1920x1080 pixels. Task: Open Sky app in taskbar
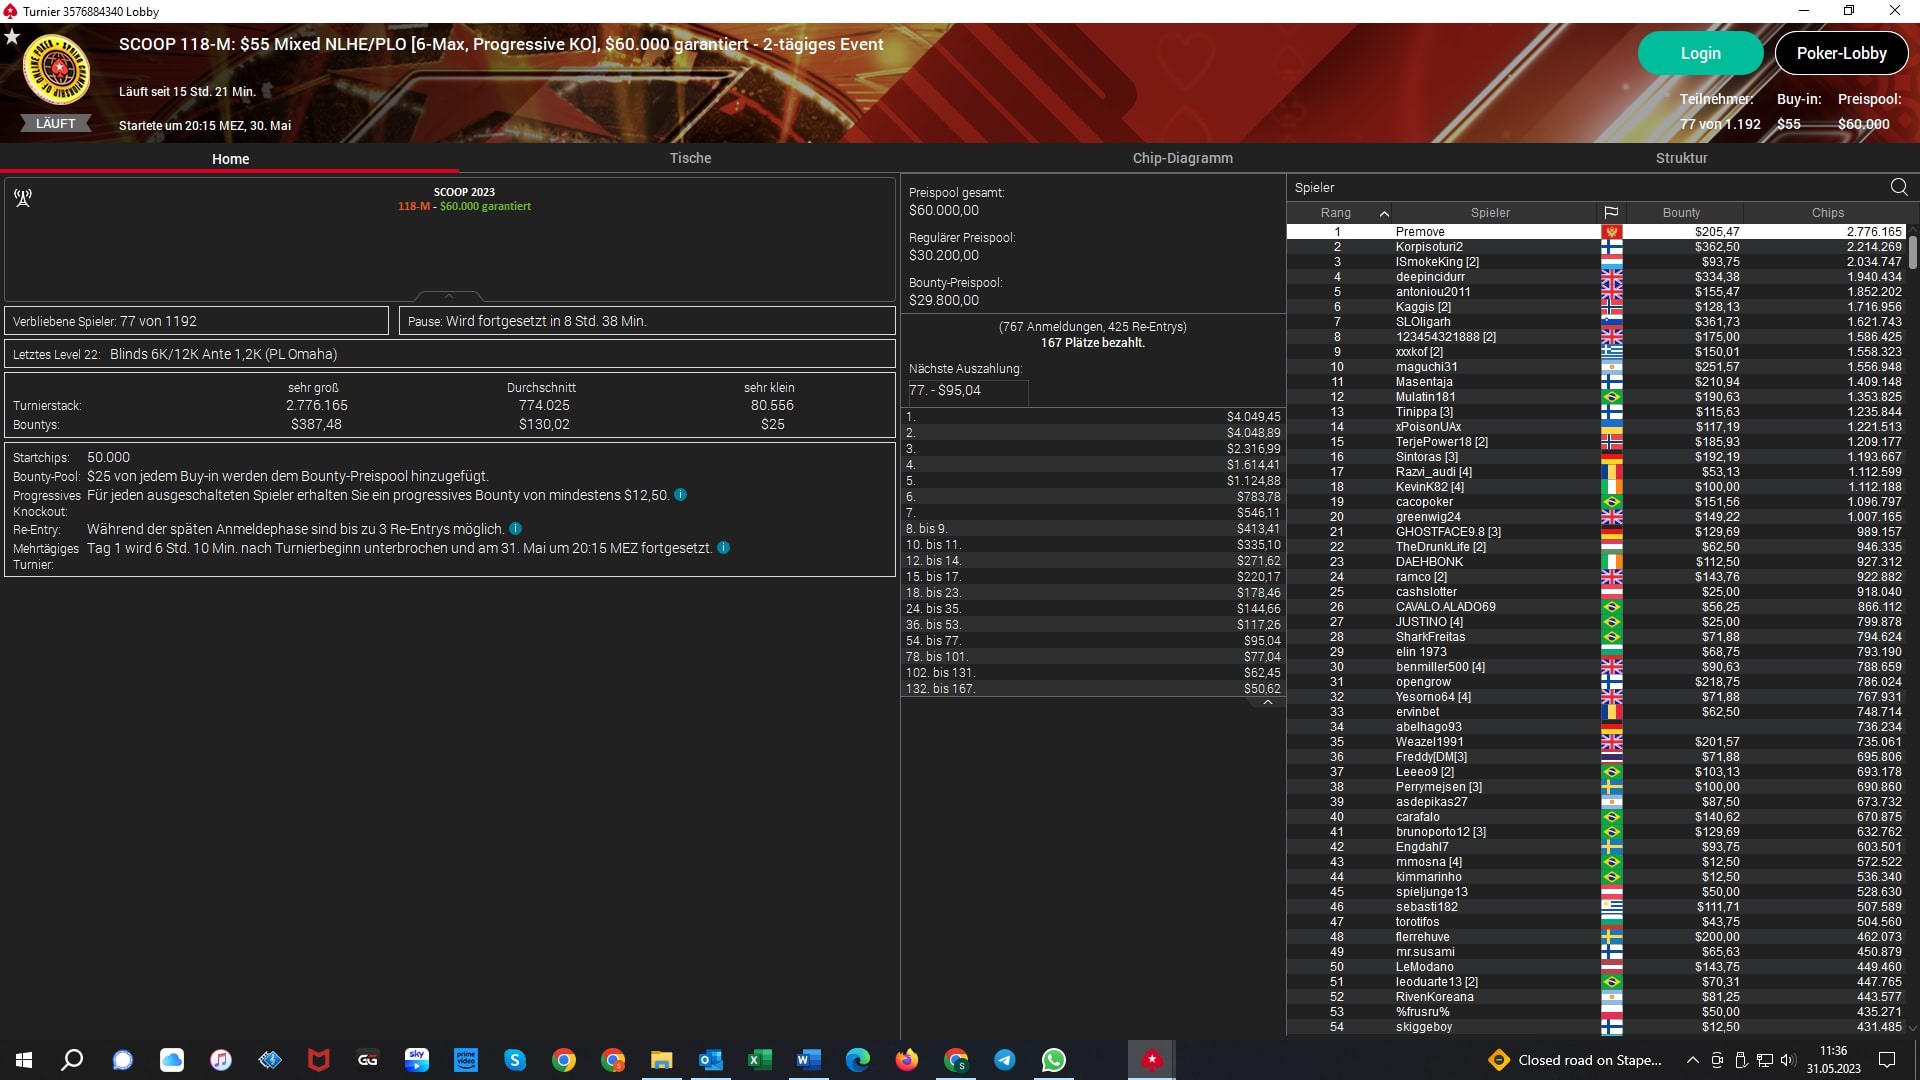(416, 1060)
